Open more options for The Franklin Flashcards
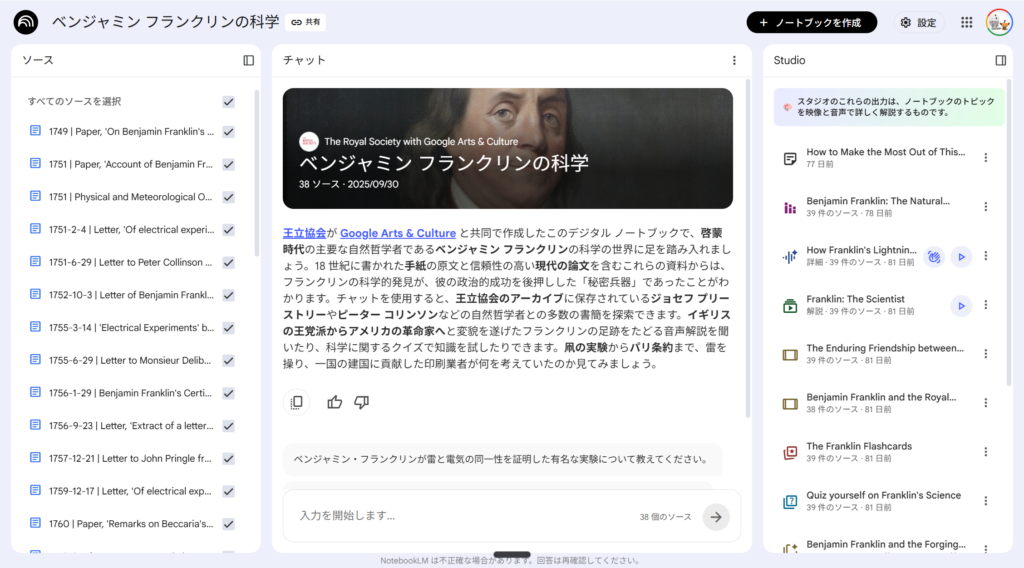Image resolution: width=1024 pixels, height=568 pixels. click(x=986, y=452)
